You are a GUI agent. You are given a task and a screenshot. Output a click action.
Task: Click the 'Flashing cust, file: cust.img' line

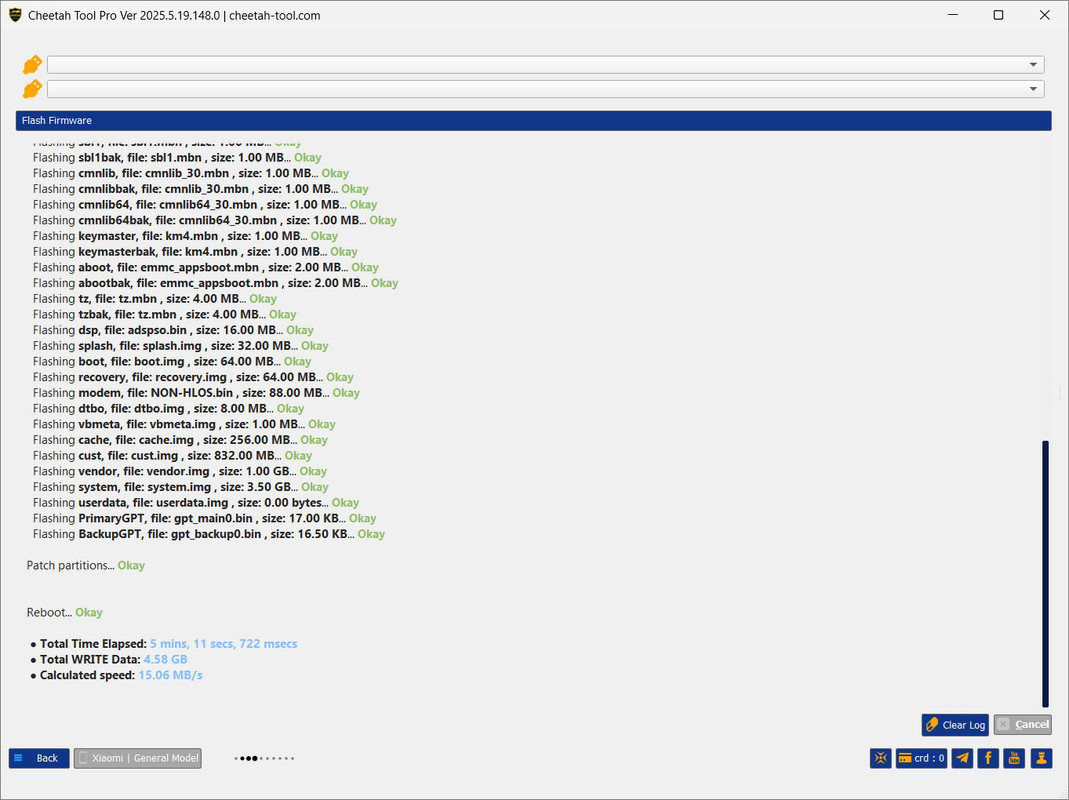(x=172, y=456)
